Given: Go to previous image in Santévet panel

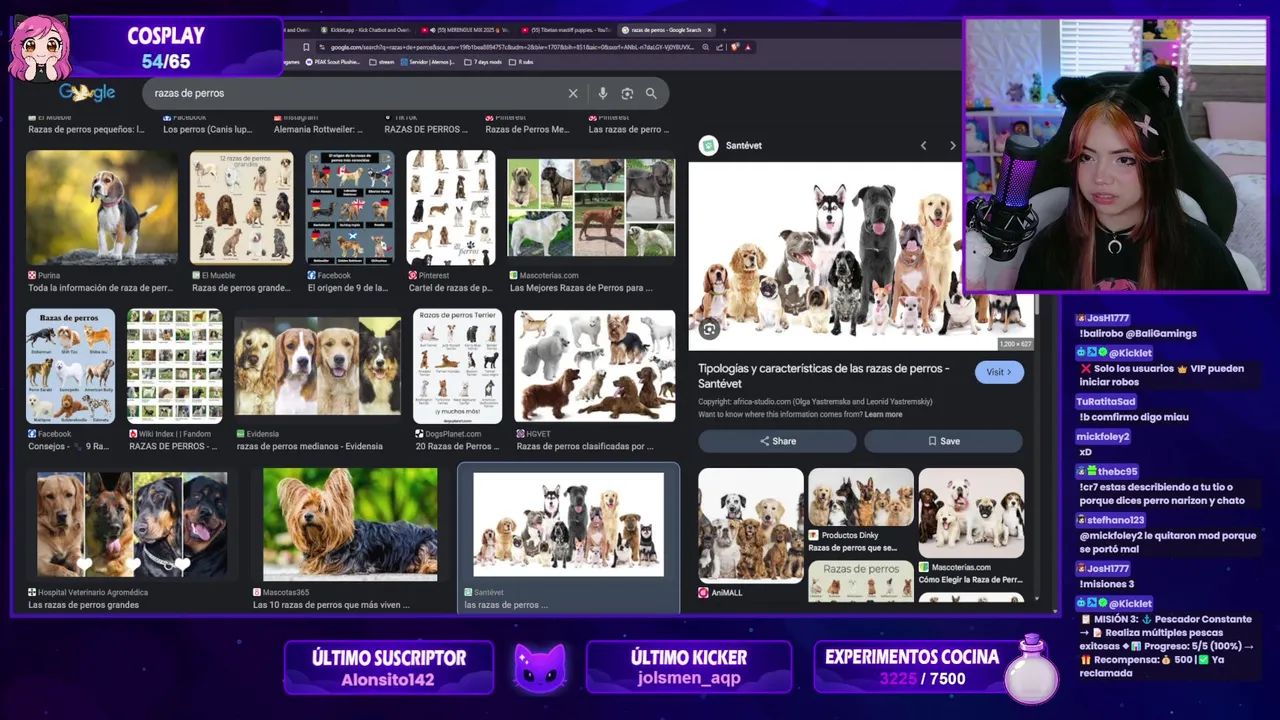Looking at the screenshot, I should tap(923, 145).
